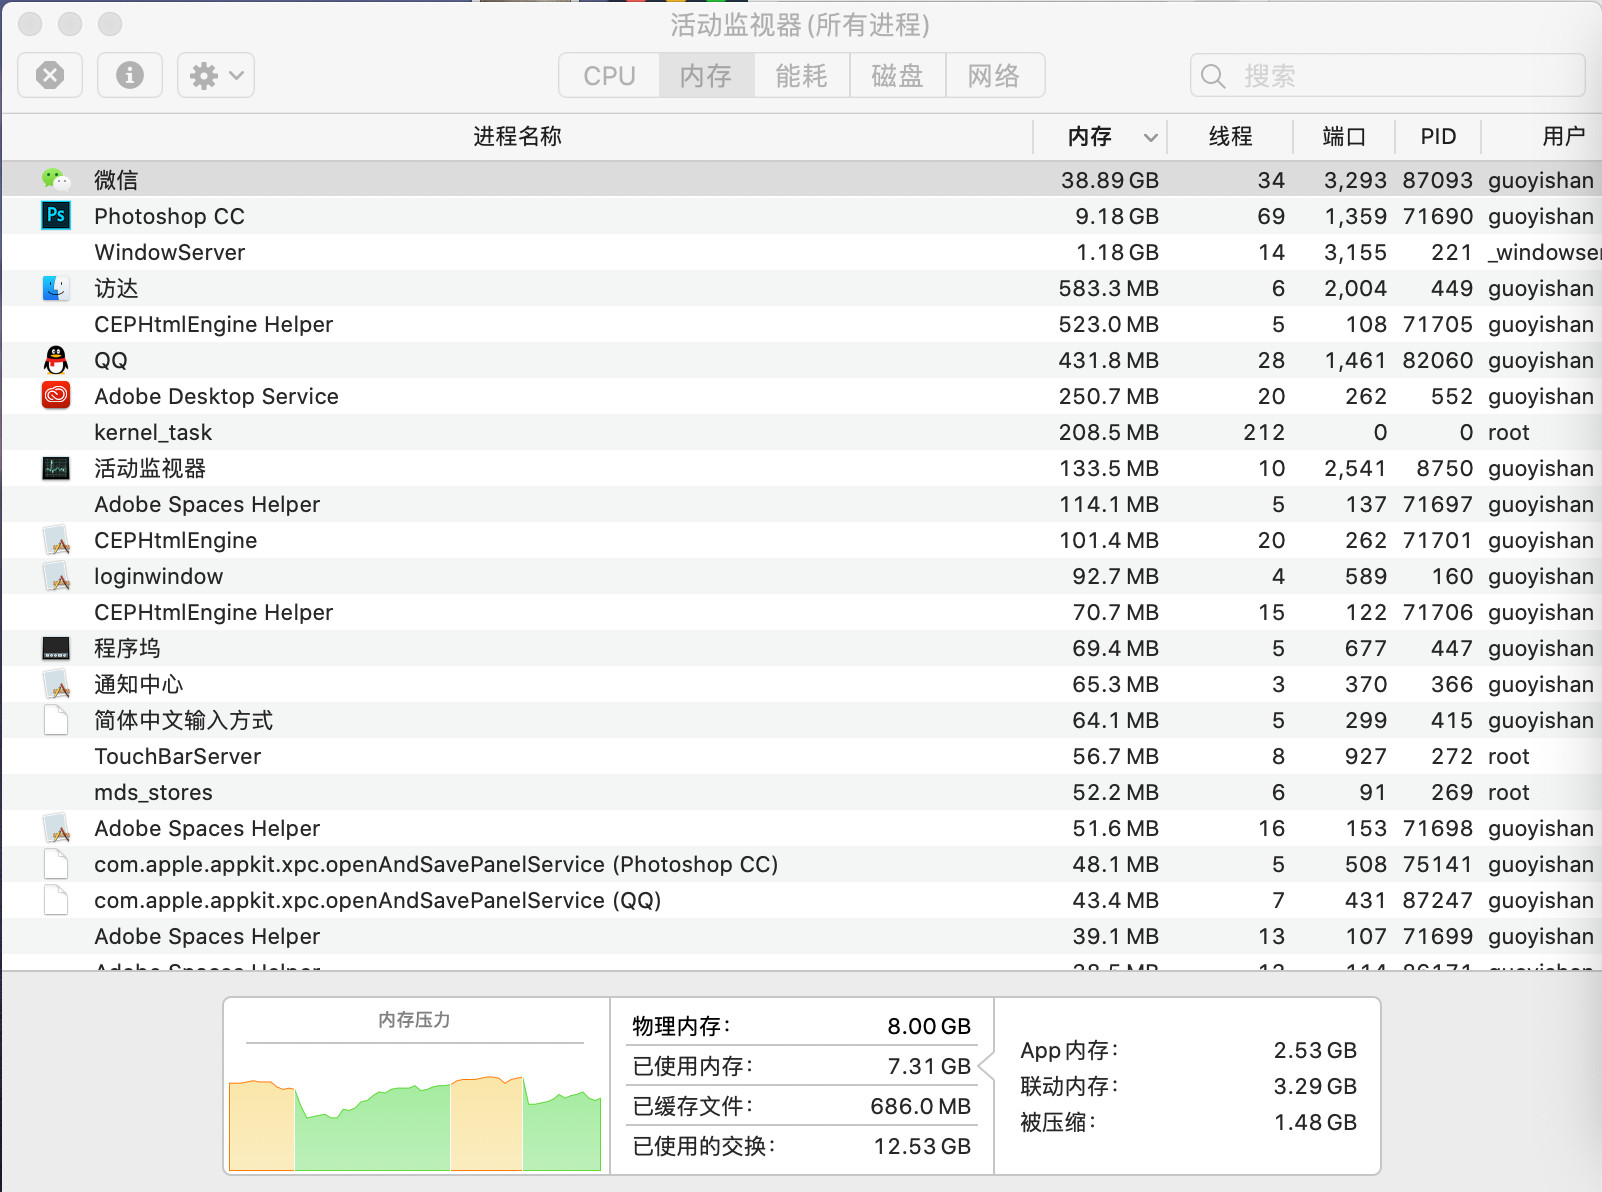
Task: Select the kernel_task process name
Action: tap(153, 432)
